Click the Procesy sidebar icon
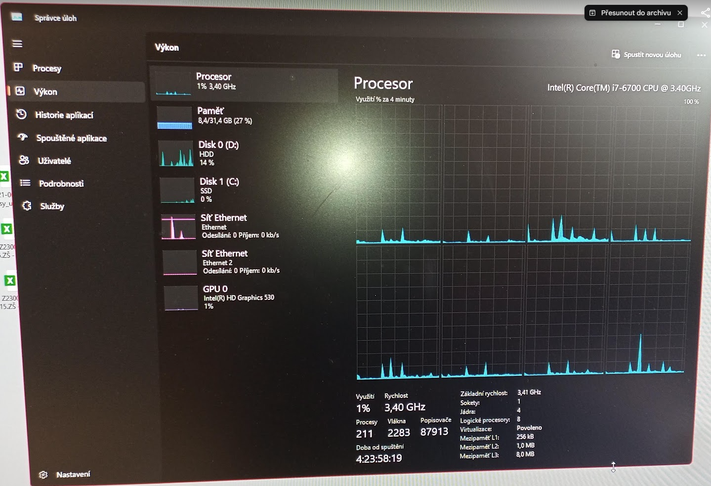 19,67
